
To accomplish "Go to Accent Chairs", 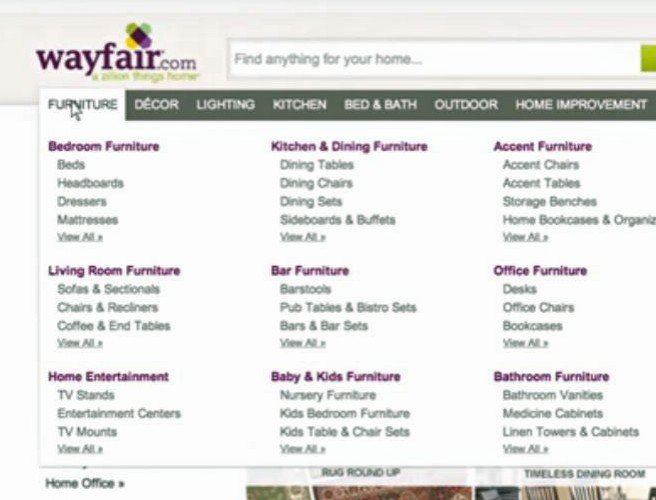I will coord(541,164).
